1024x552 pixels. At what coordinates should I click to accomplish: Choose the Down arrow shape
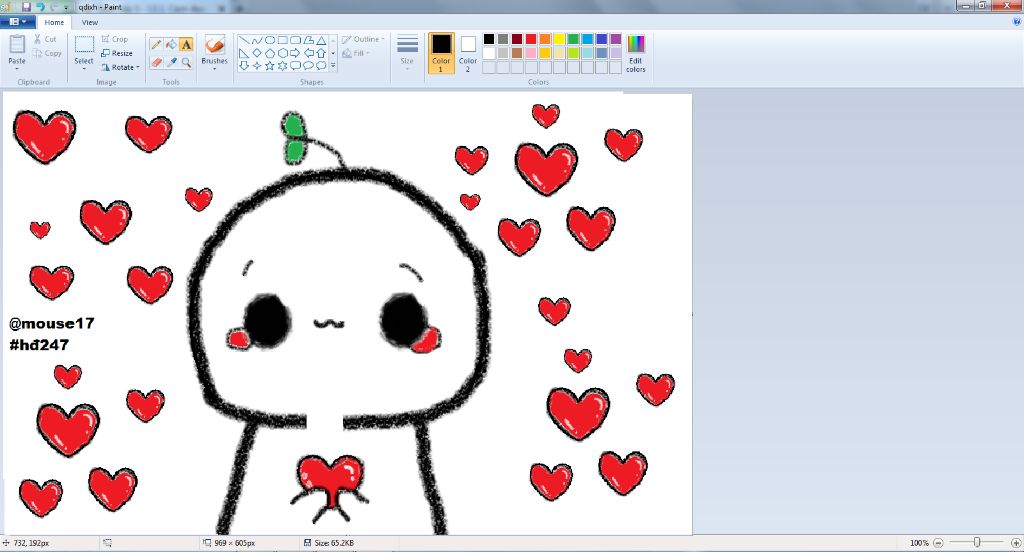pyautogui.click(x=244, y=65)
